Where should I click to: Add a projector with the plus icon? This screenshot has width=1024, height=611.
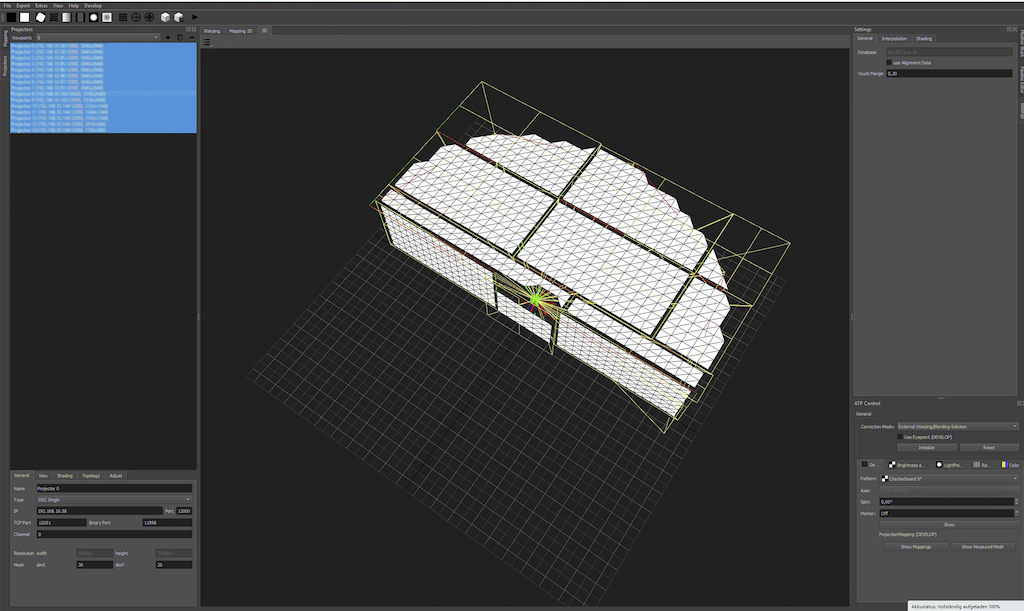pyautogui.click(x=167, y=38)
